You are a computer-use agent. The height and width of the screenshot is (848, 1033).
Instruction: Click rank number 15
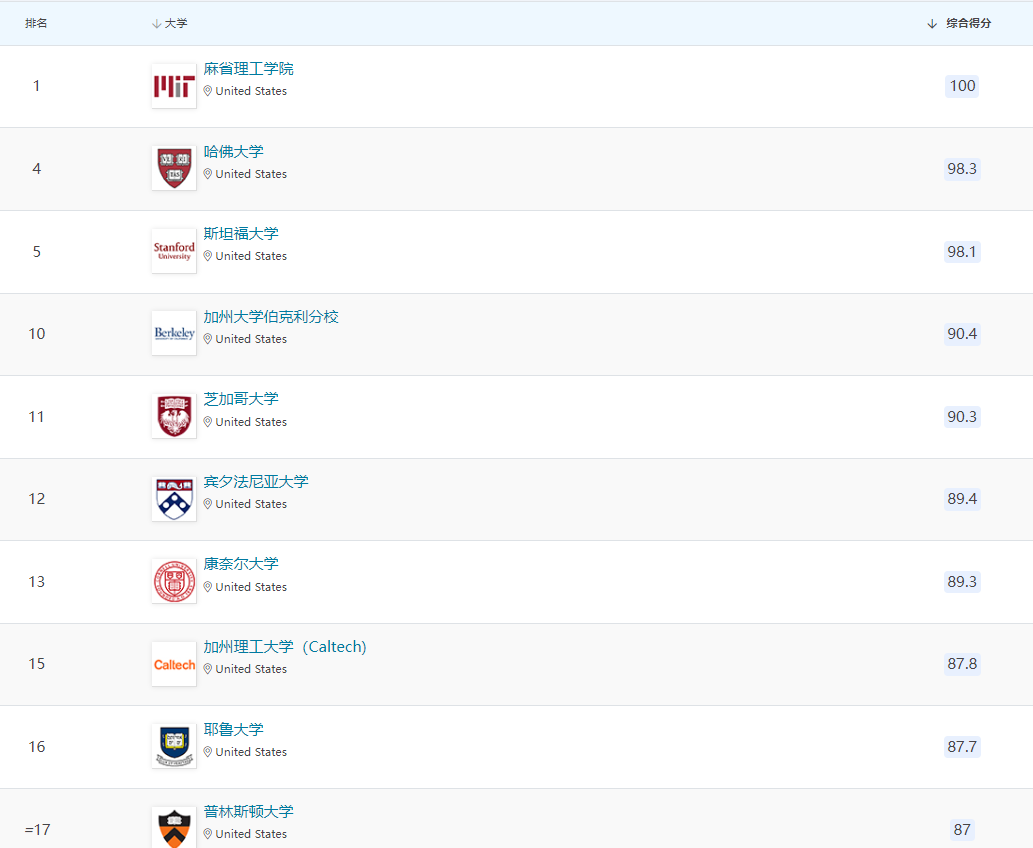pyautogui.click(x=37, y=664)
